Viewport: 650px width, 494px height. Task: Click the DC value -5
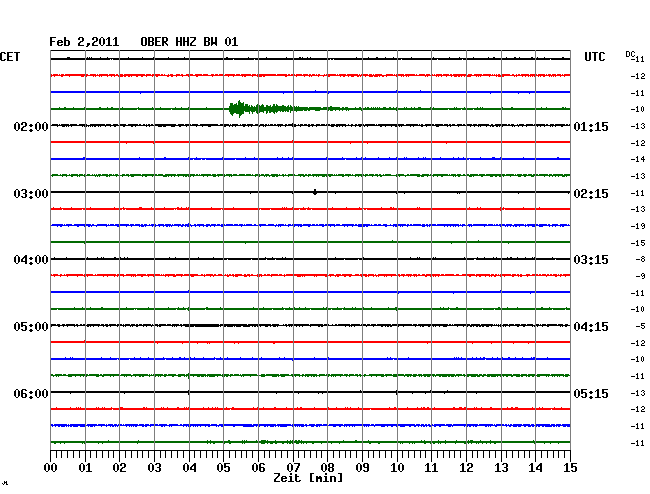(640, 326)
